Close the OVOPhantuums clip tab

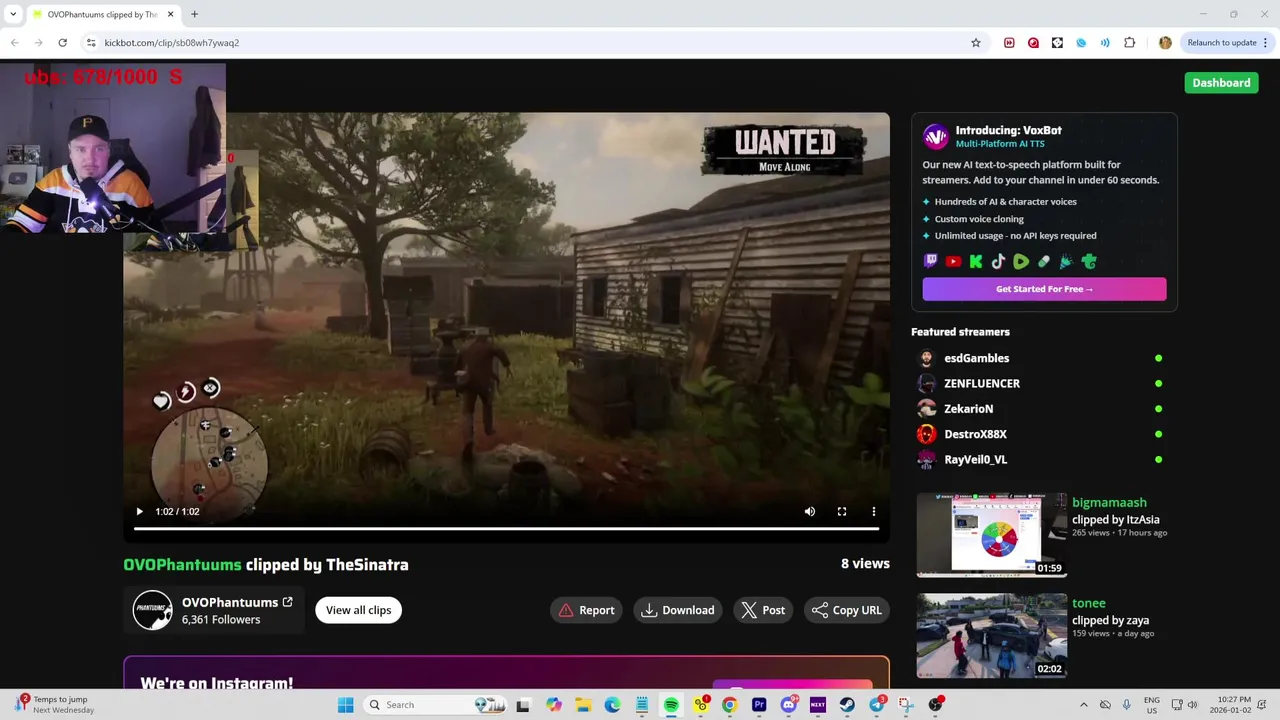(x=171, y=14)
